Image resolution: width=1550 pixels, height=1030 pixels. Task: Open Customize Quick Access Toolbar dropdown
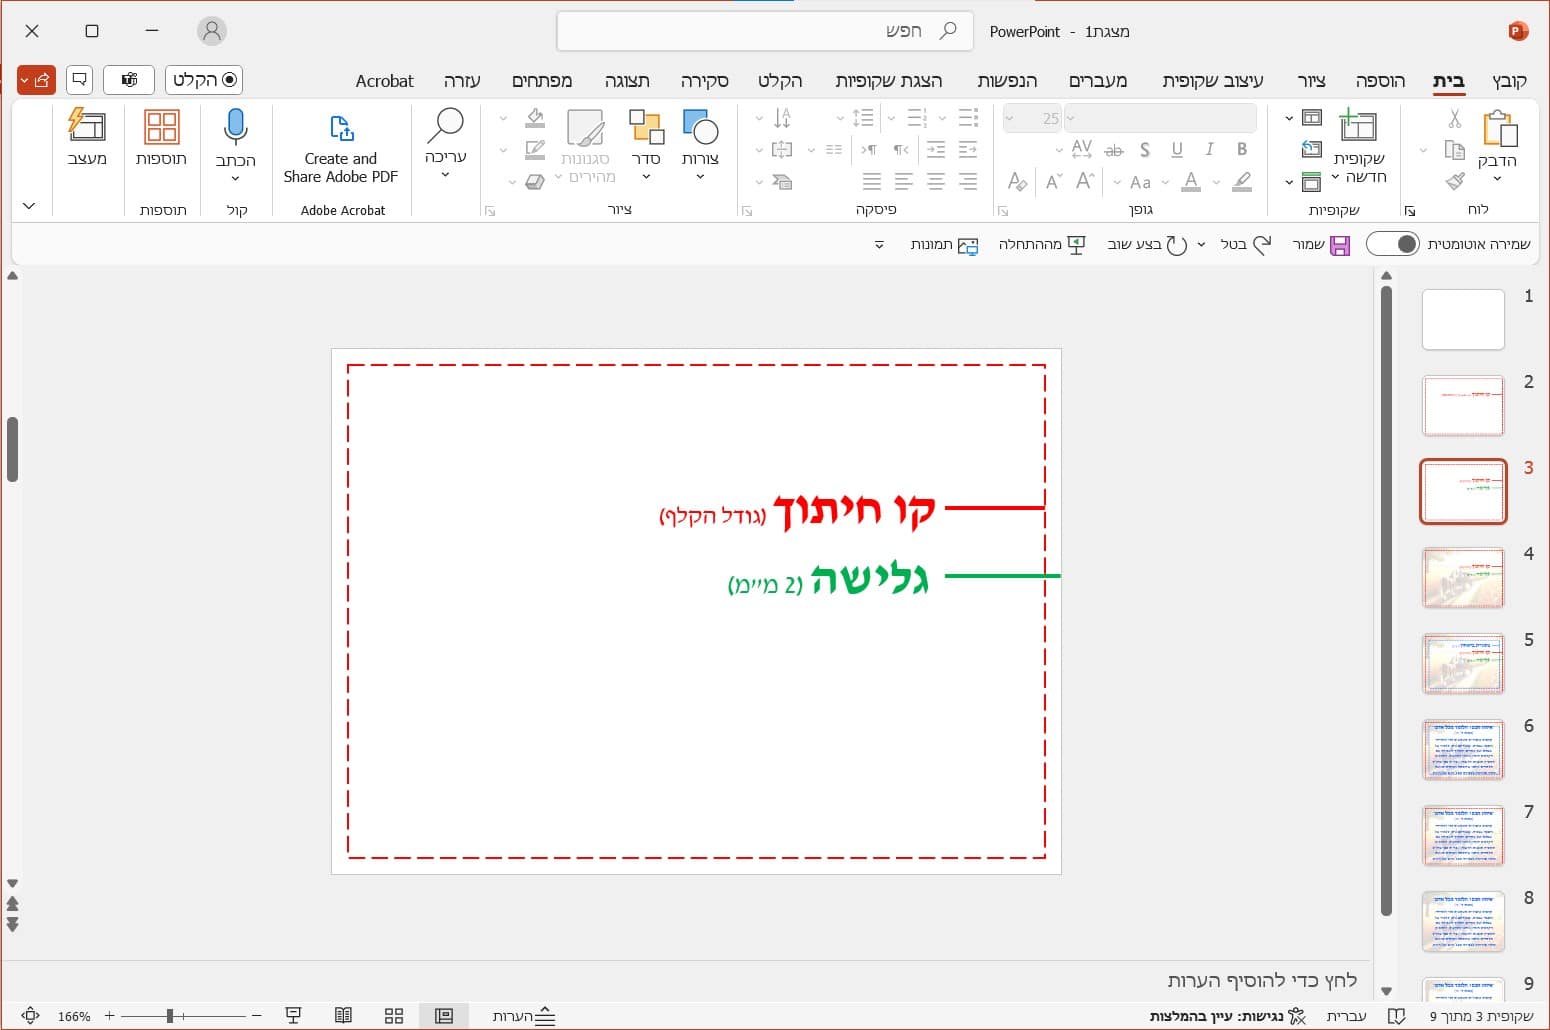coord(879,245)
